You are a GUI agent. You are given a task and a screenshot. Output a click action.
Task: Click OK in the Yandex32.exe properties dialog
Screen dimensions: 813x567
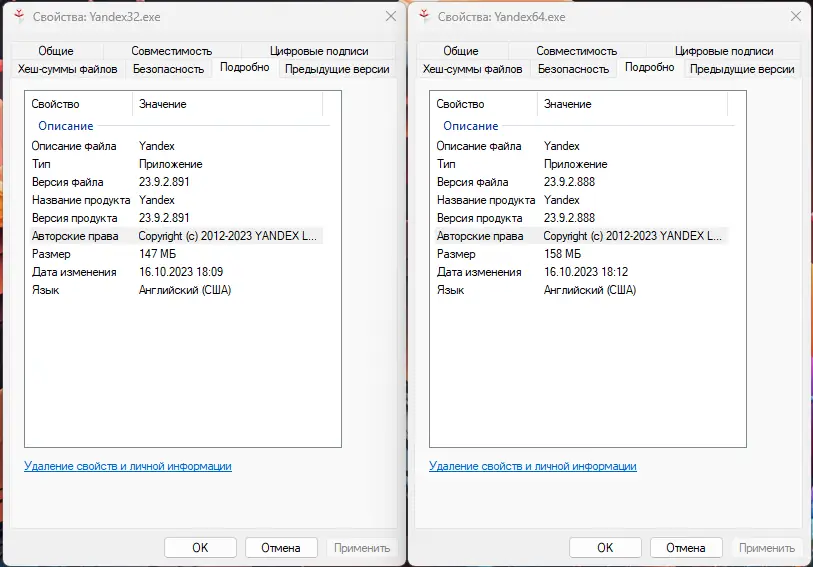pos(200,547)
